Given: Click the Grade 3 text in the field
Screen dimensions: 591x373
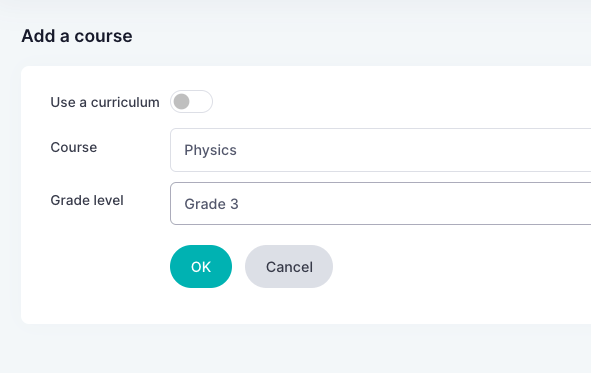Looking at the screenshot, I should click(211, 204).
